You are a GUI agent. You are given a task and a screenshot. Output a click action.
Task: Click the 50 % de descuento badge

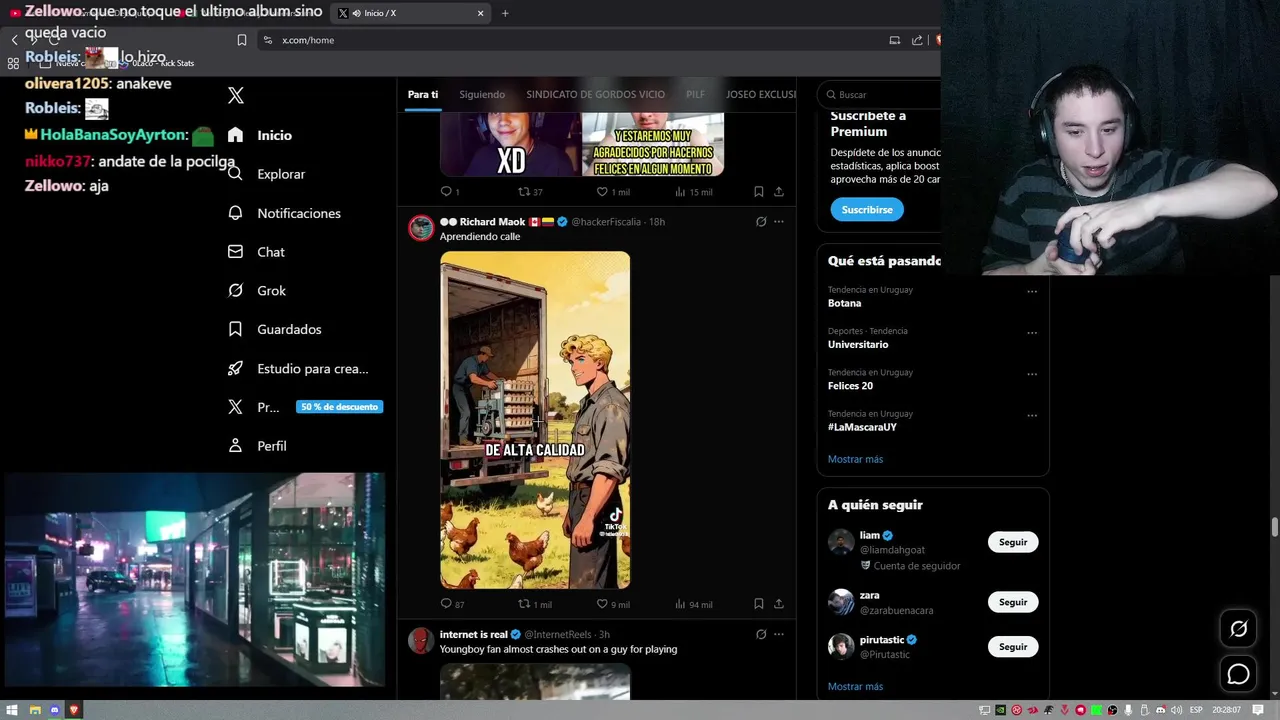pos(339,407)
